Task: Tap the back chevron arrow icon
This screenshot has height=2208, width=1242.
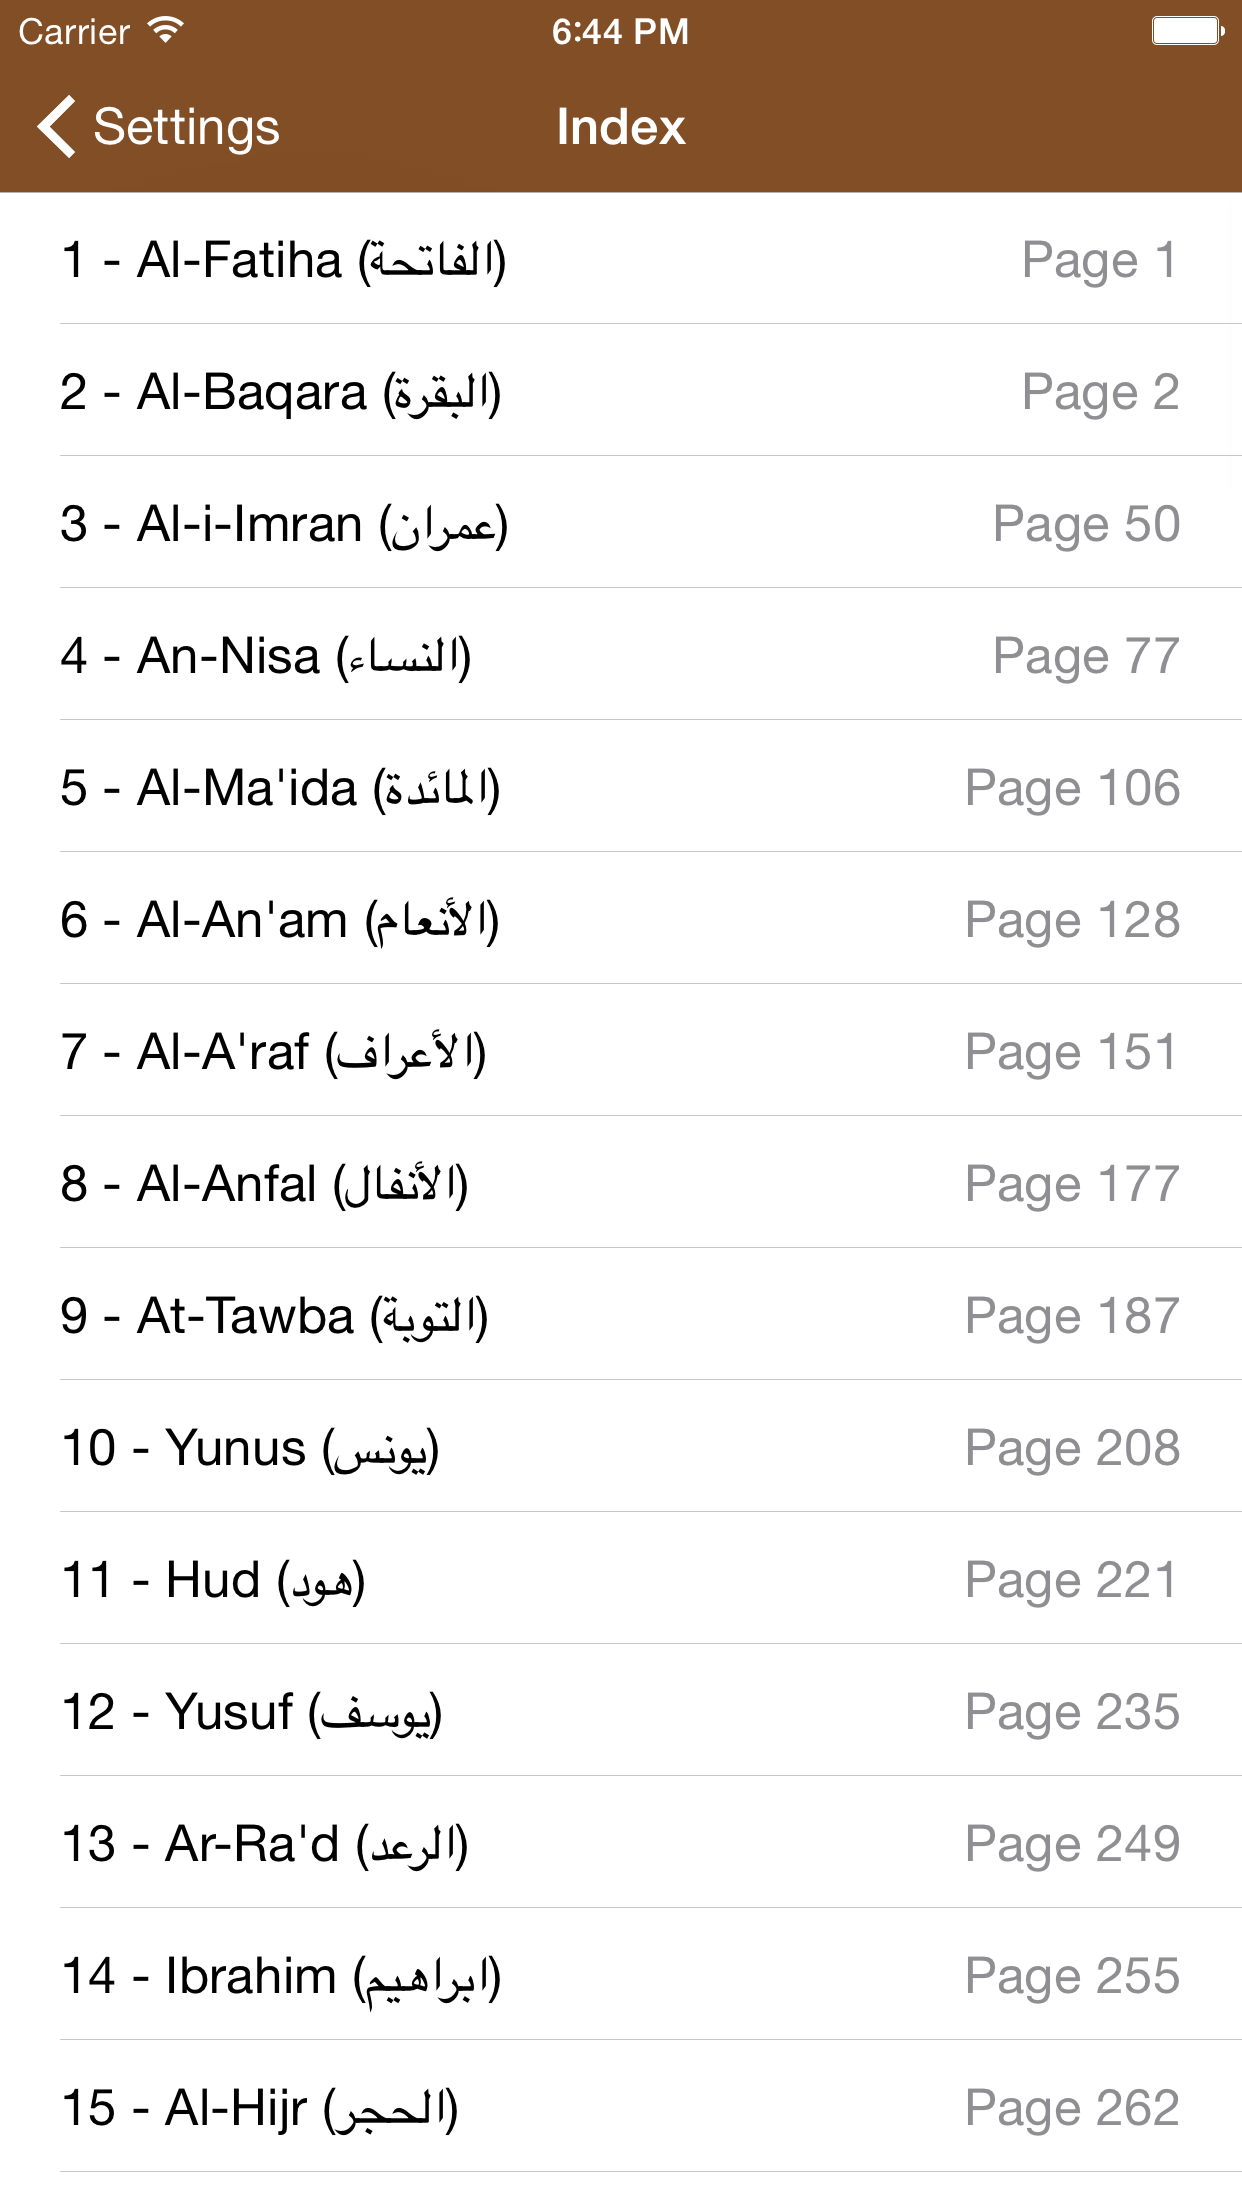Action: 56,127
